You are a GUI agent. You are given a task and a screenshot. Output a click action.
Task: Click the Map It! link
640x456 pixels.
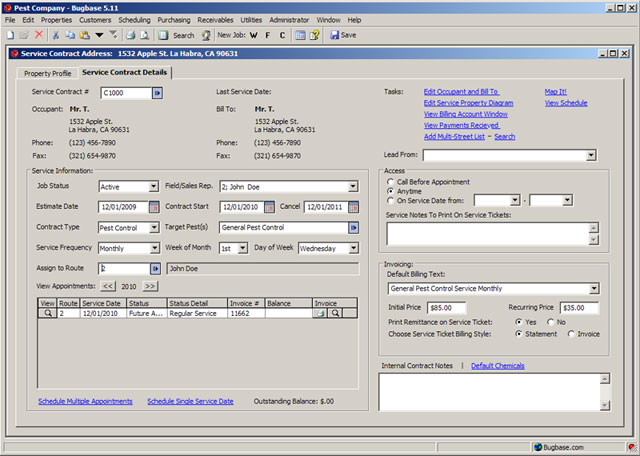556,91
